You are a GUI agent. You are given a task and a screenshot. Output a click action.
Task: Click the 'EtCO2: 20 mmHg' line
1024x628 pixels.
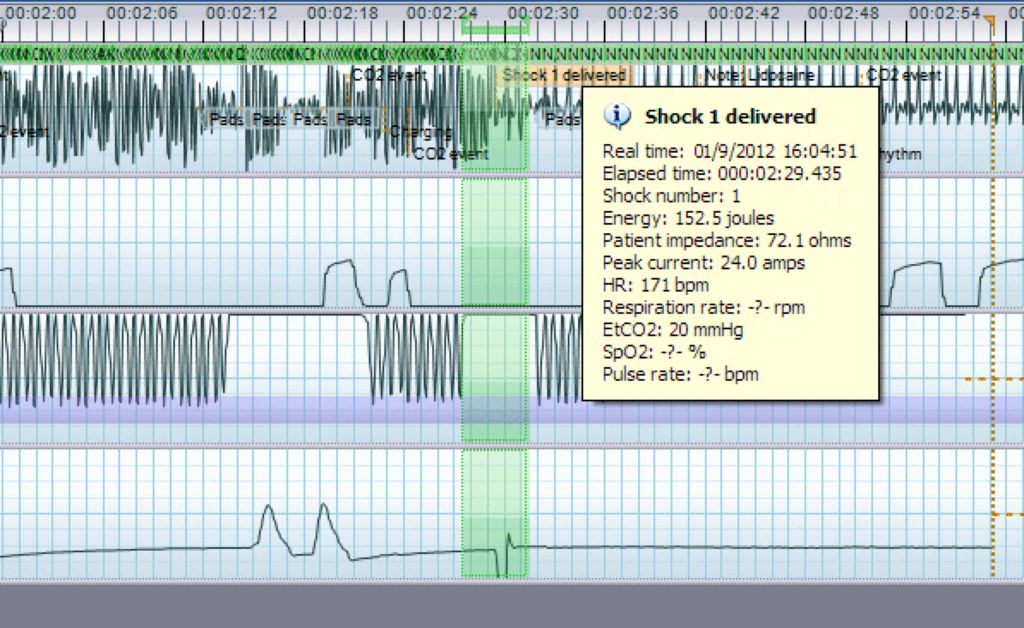673,330
